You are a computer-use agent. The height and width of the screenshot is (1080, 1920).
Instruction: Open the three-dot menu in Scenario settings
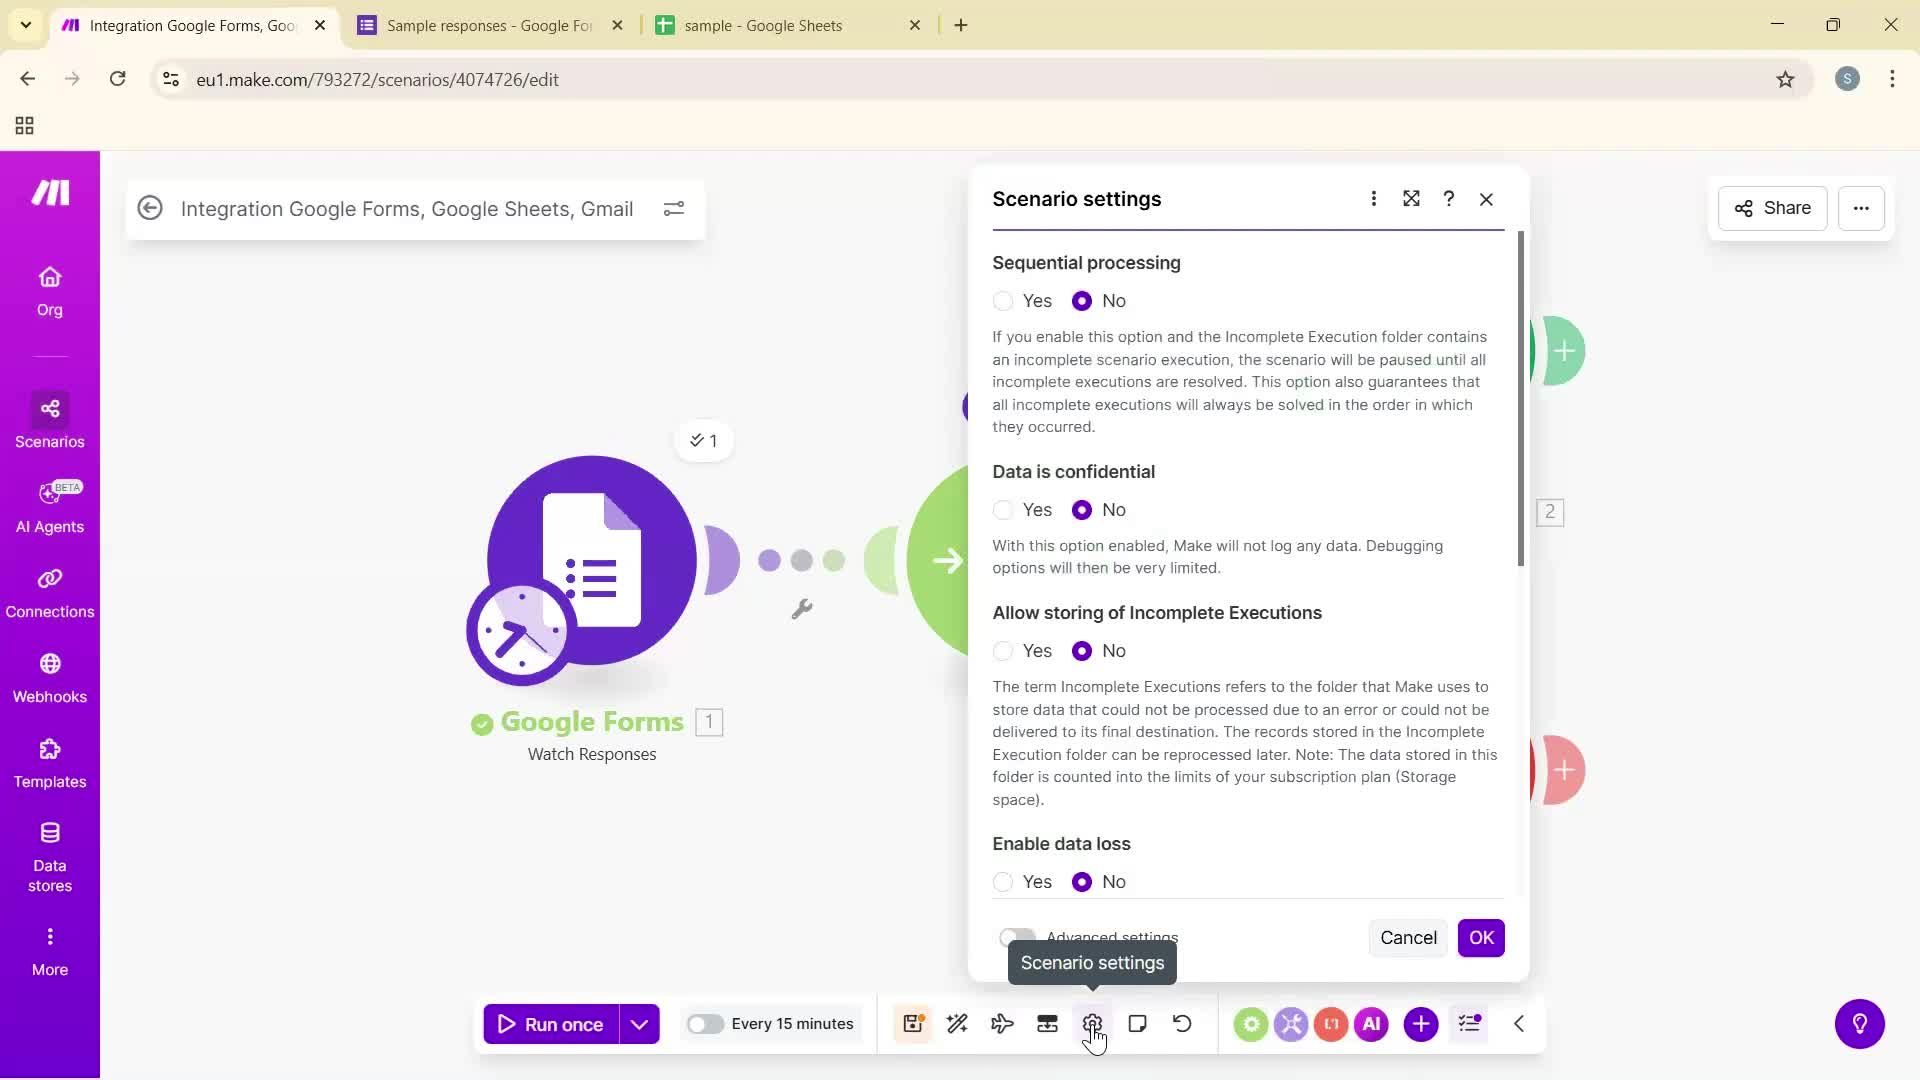click(1374, 199)
